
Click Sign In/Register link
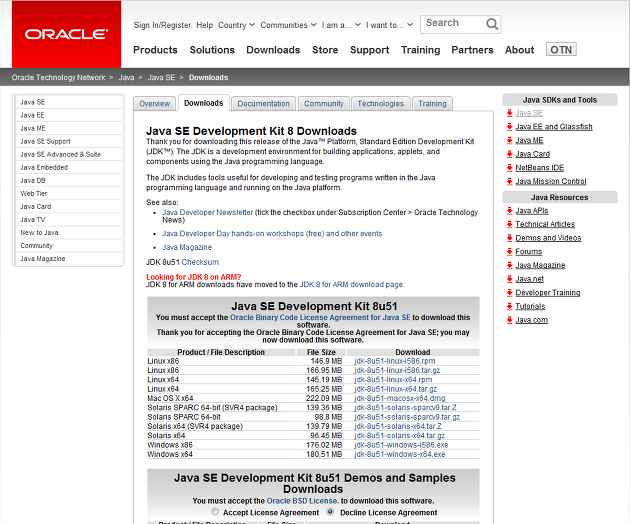[162, 25]
